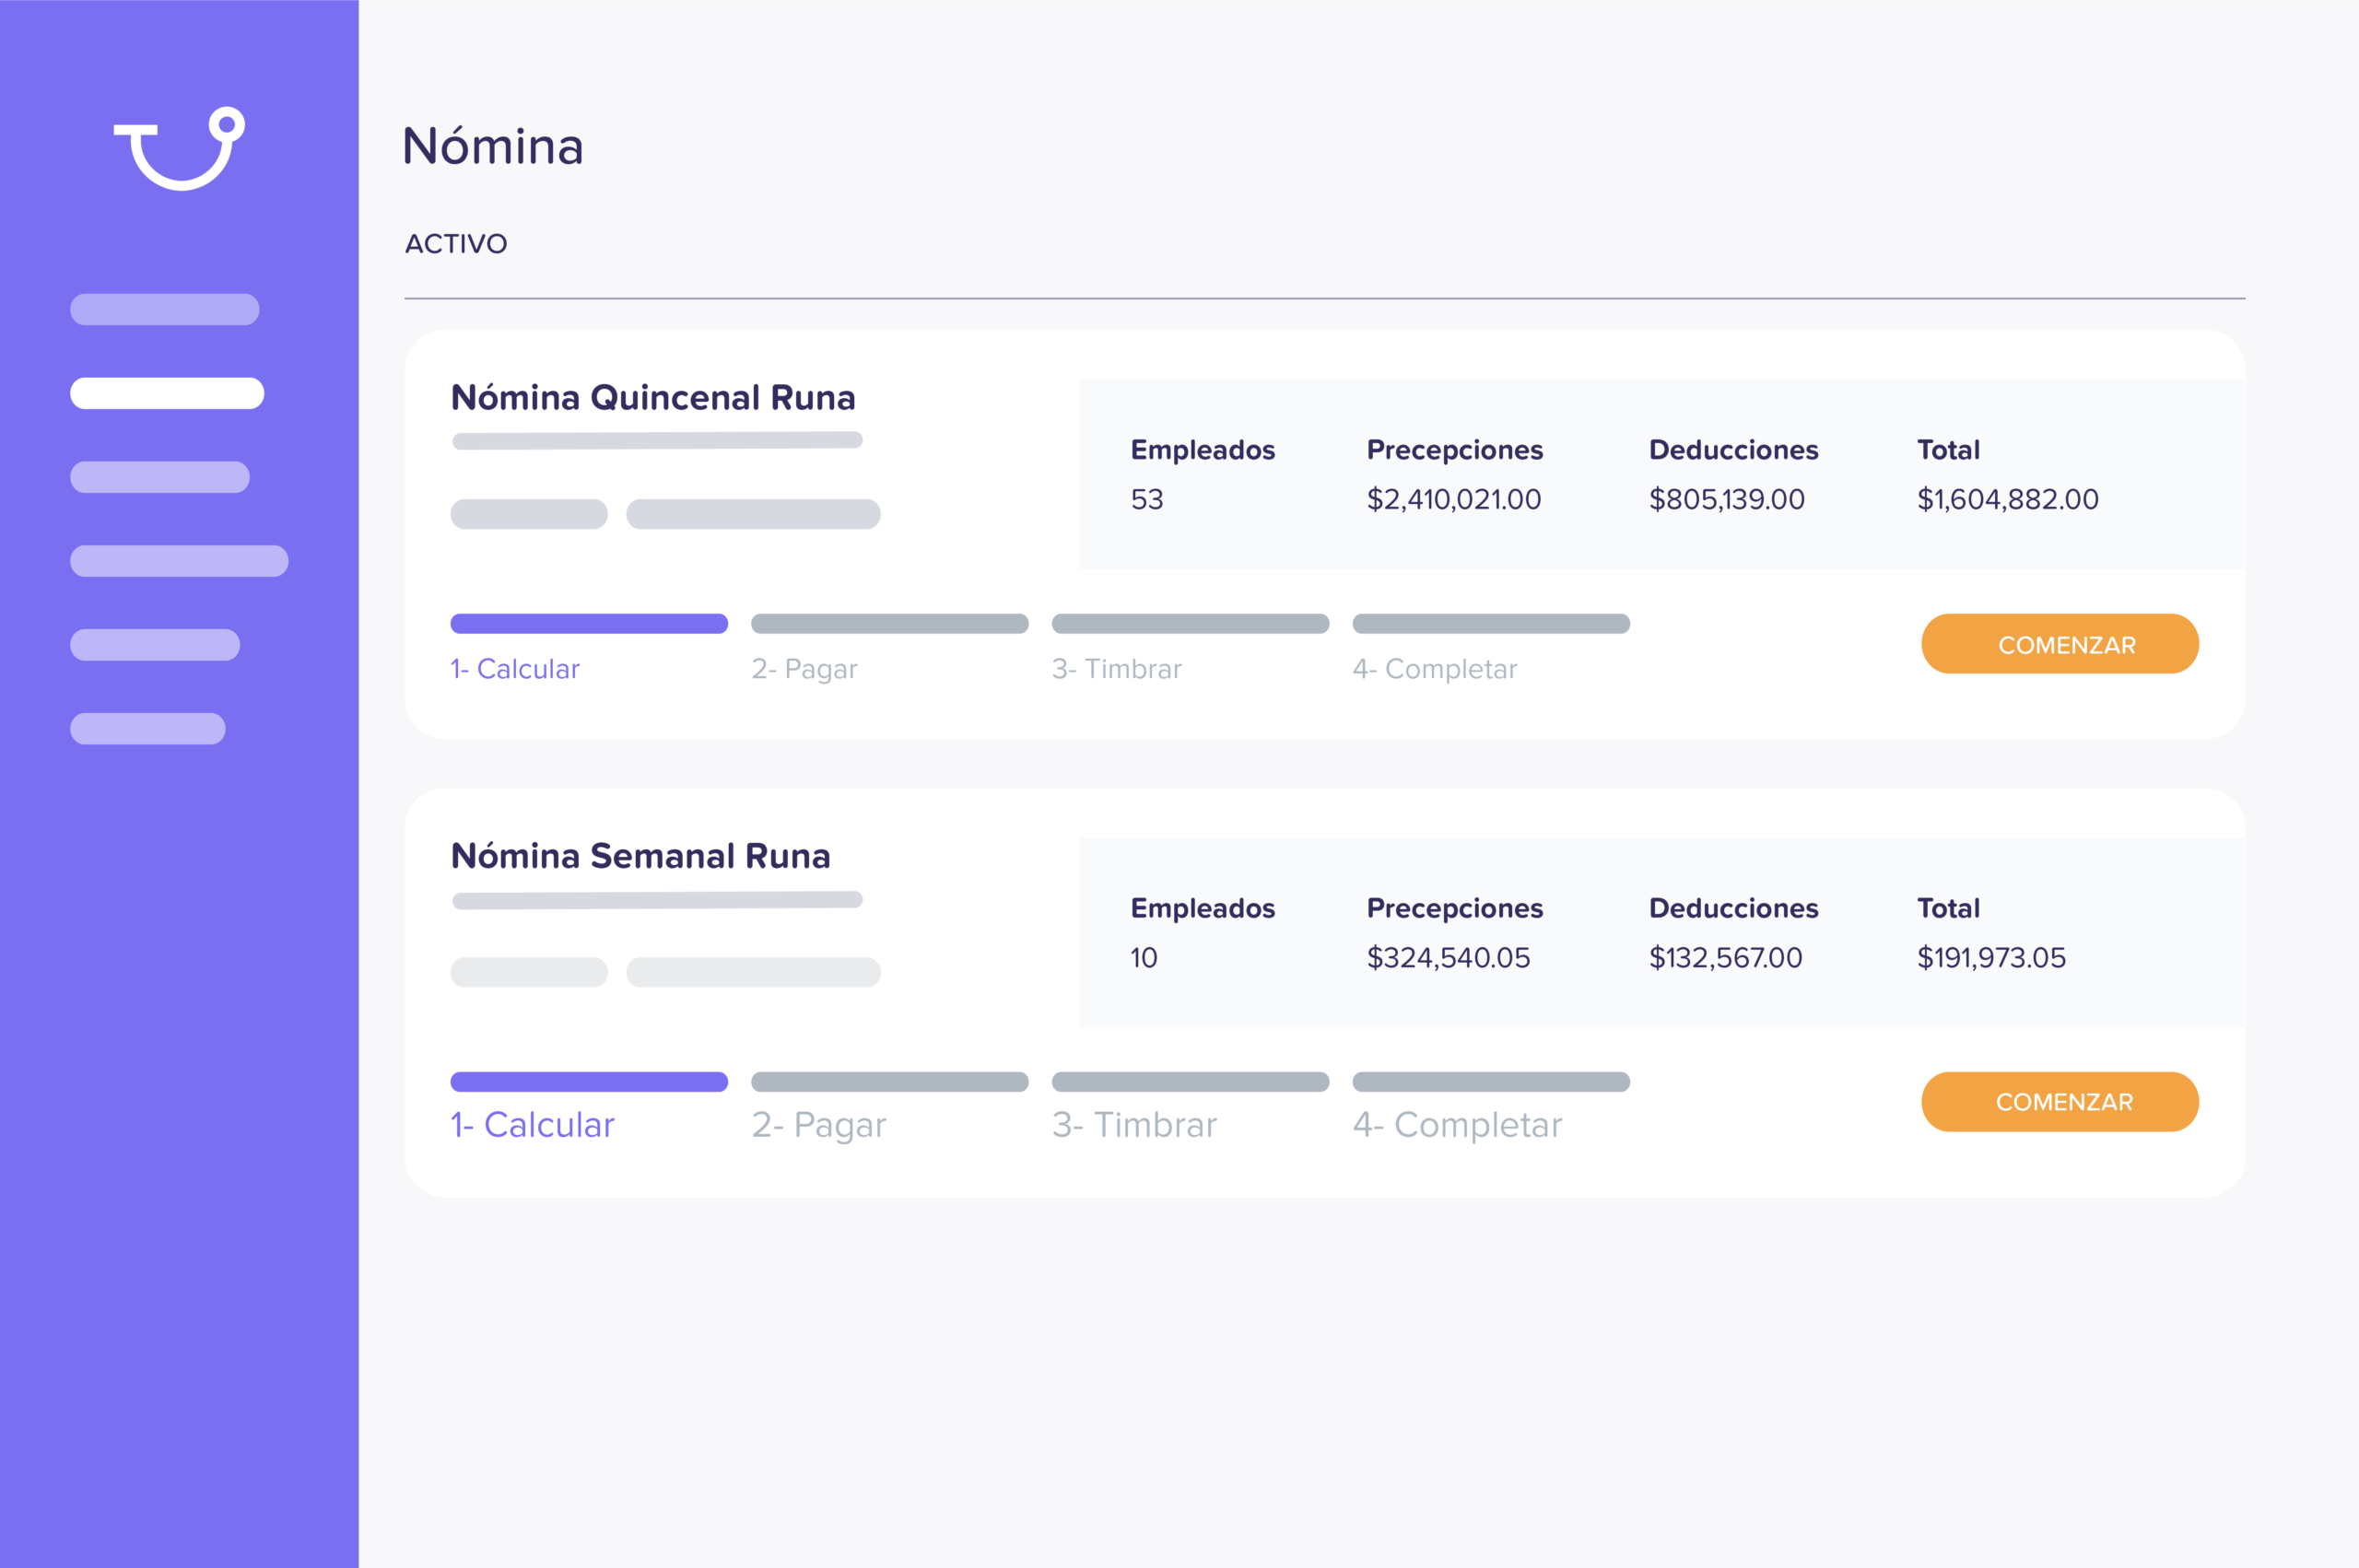Select the first sidebar navigation item
This screenshot has width=2359, height=1568.
[x=164, y=309]
